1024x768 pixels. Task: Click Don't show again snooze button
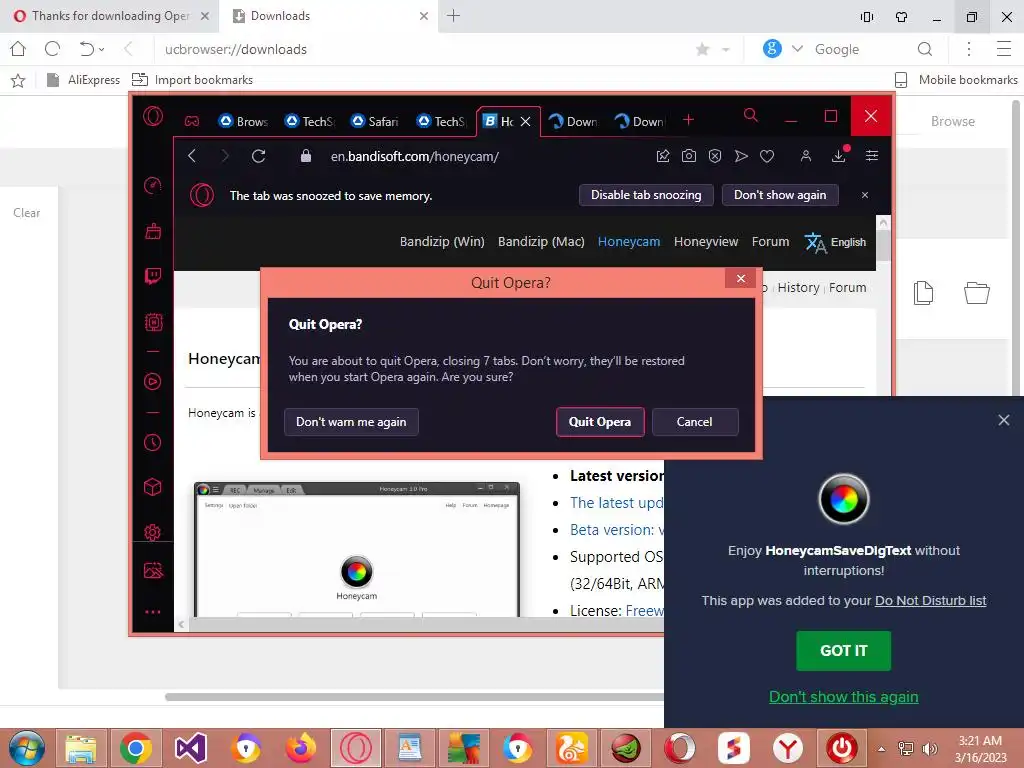tap(780, 195)
